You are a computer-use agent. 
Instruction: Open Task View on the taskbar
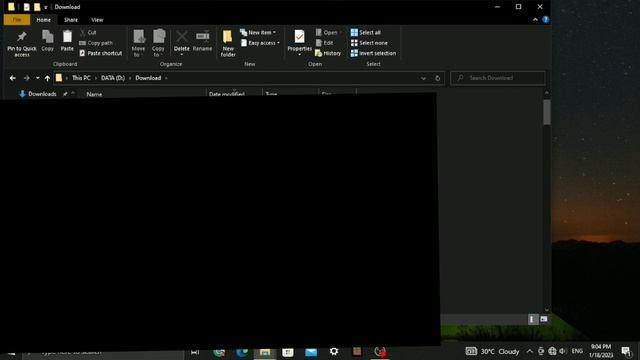pyautogui.click(x=195, y=351)
